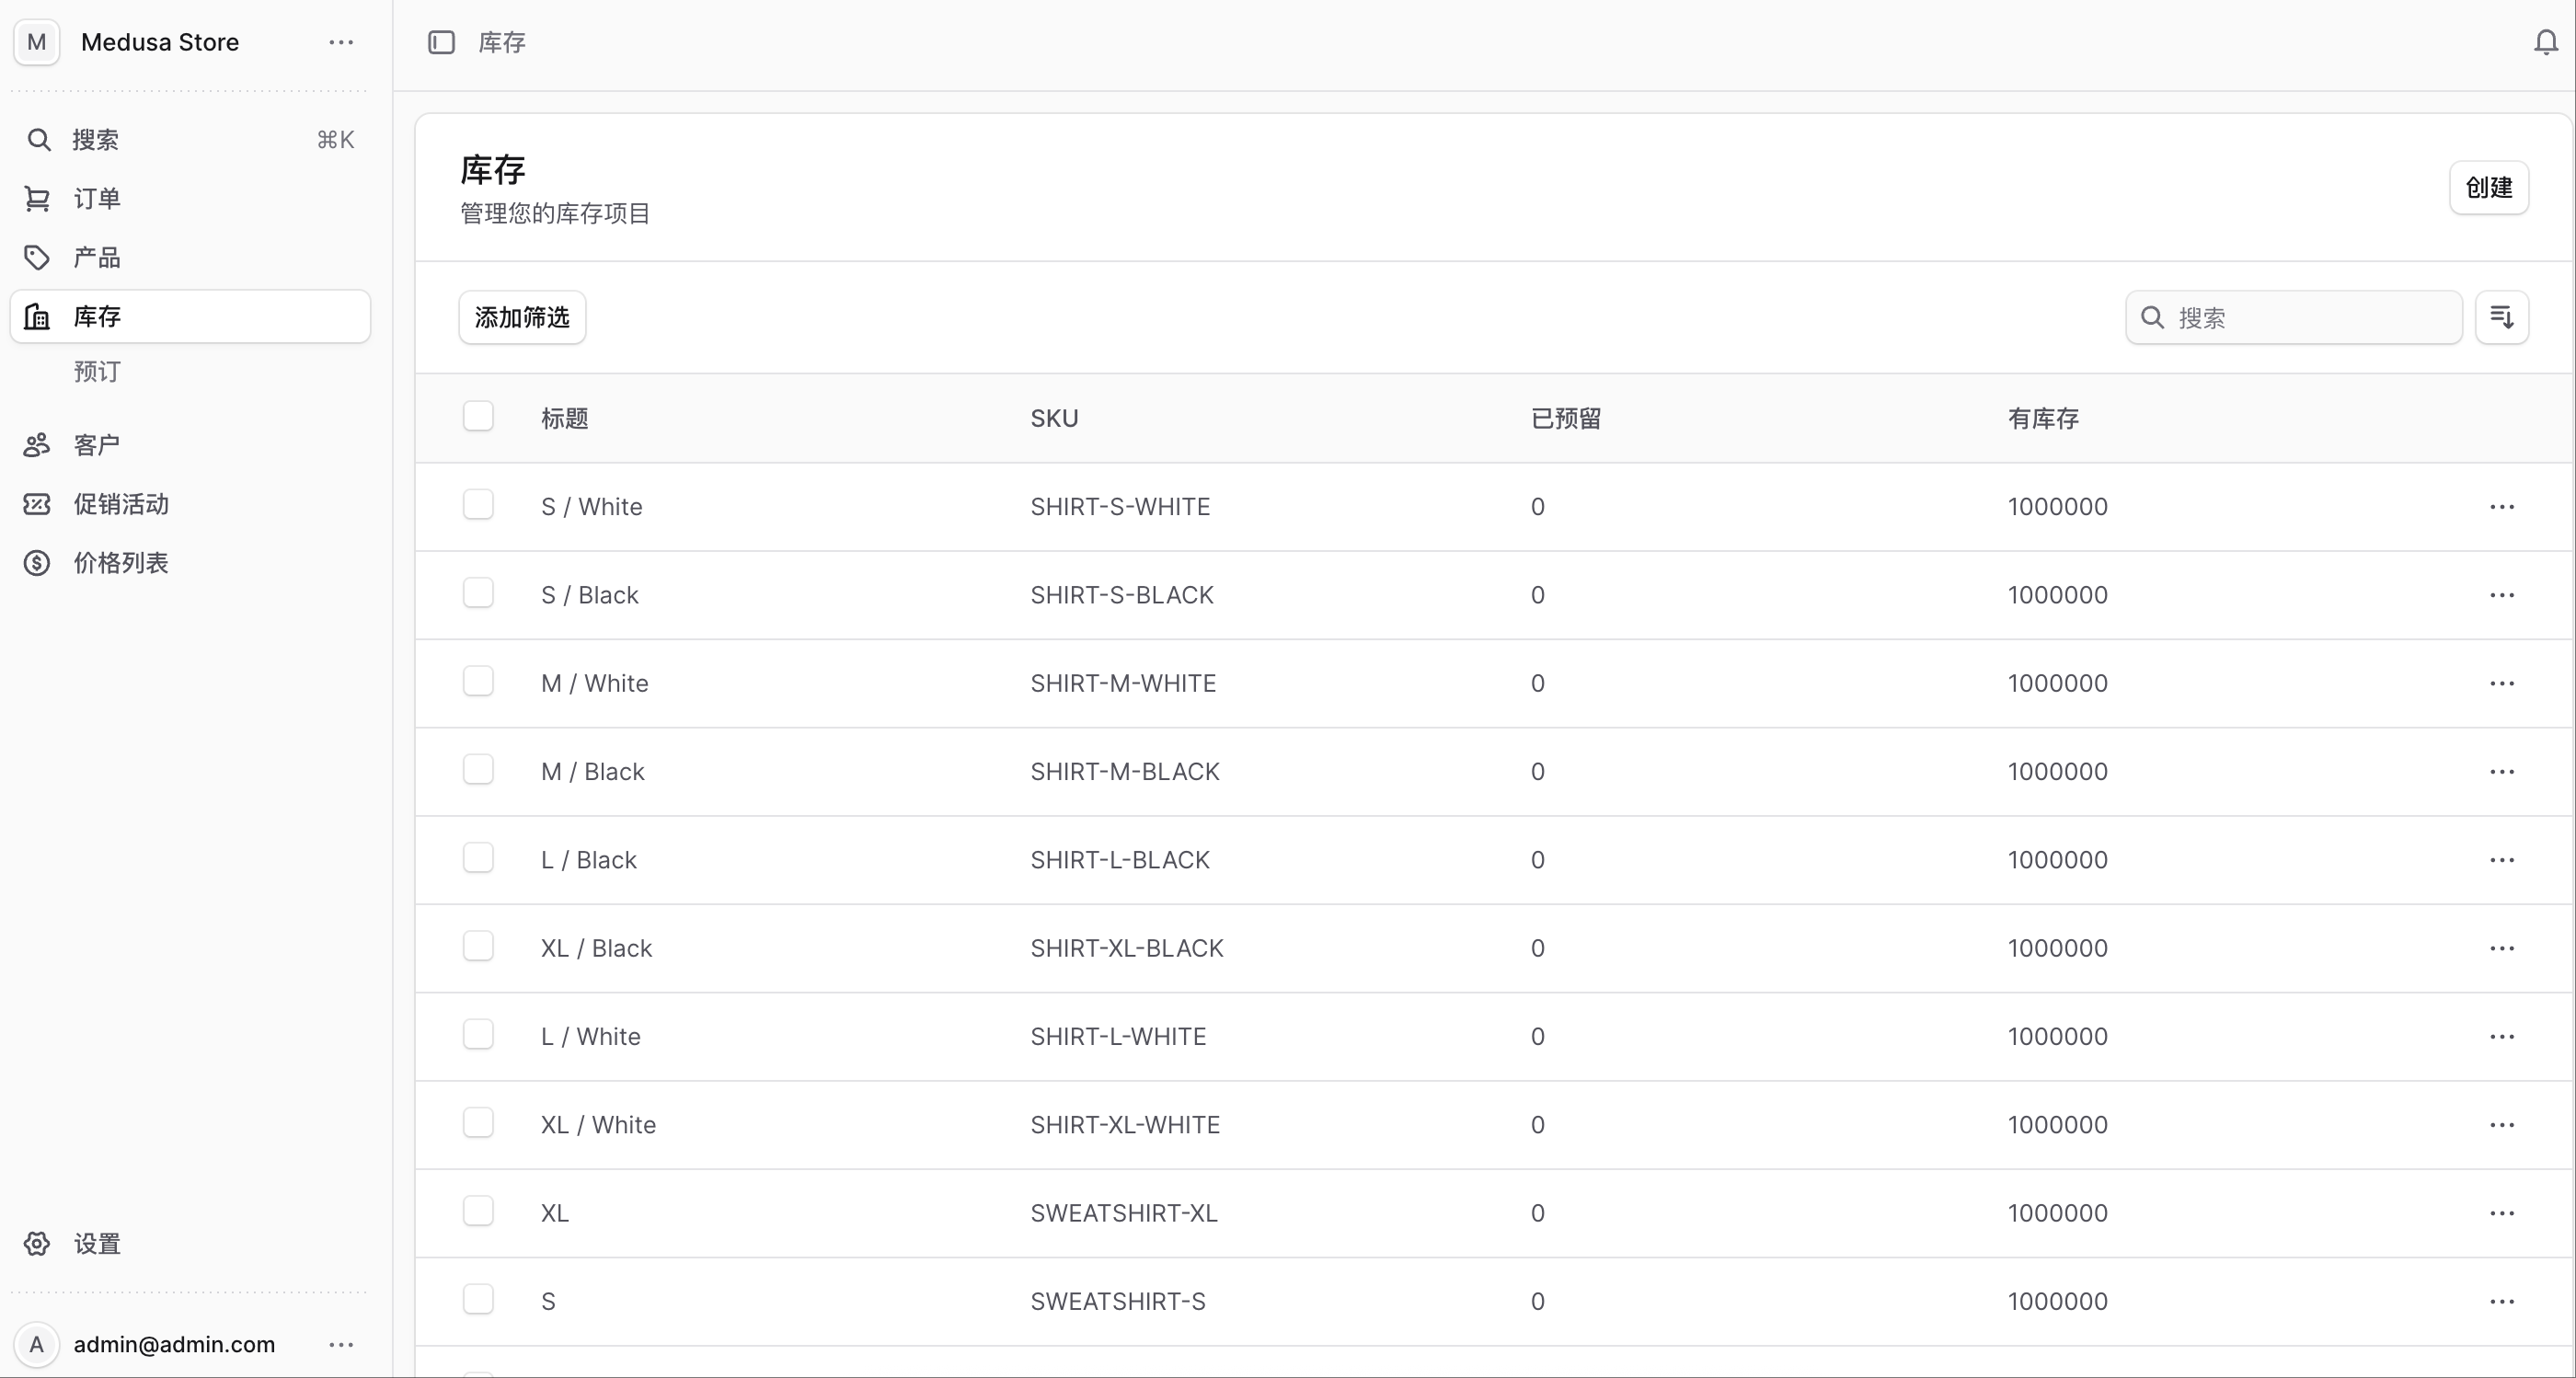Open the notifications bell
The image size is (2576, 1378).
[x=2546, y=42]
